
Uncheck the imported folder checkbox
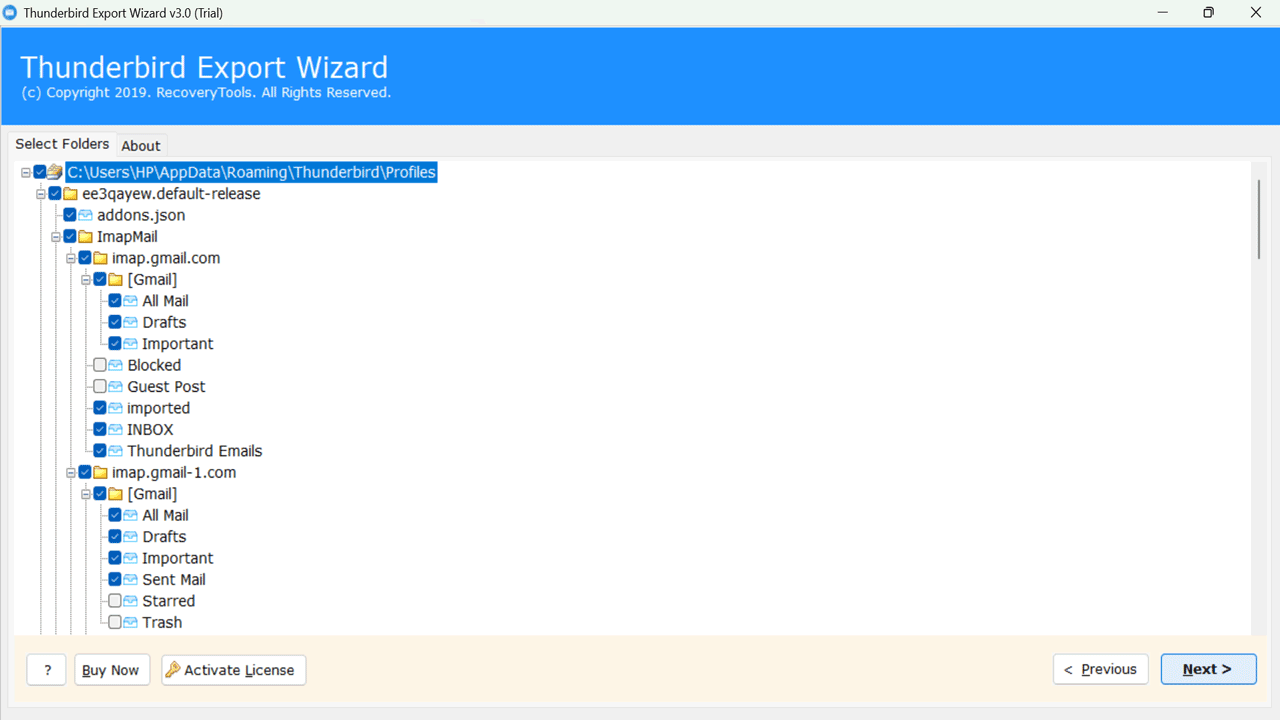pyautogui.click(x=100, y=408)
